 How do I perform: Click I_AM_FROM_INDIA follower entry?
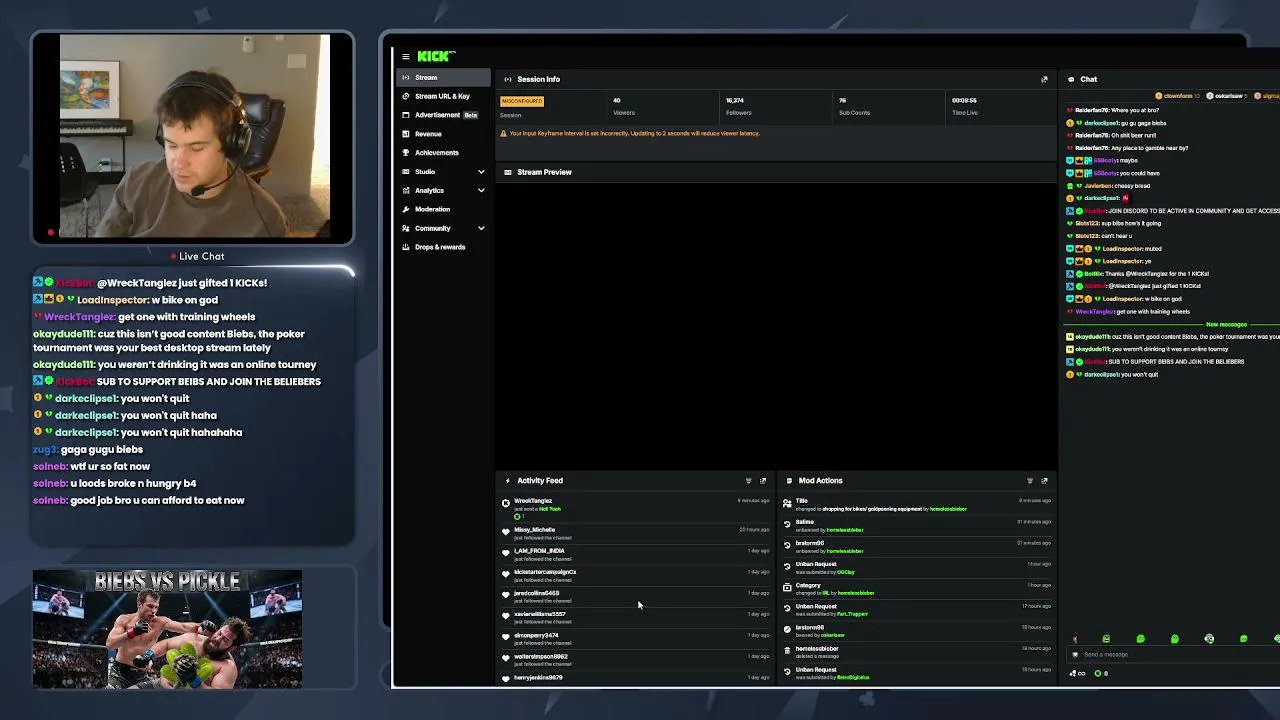coord(636,555)
